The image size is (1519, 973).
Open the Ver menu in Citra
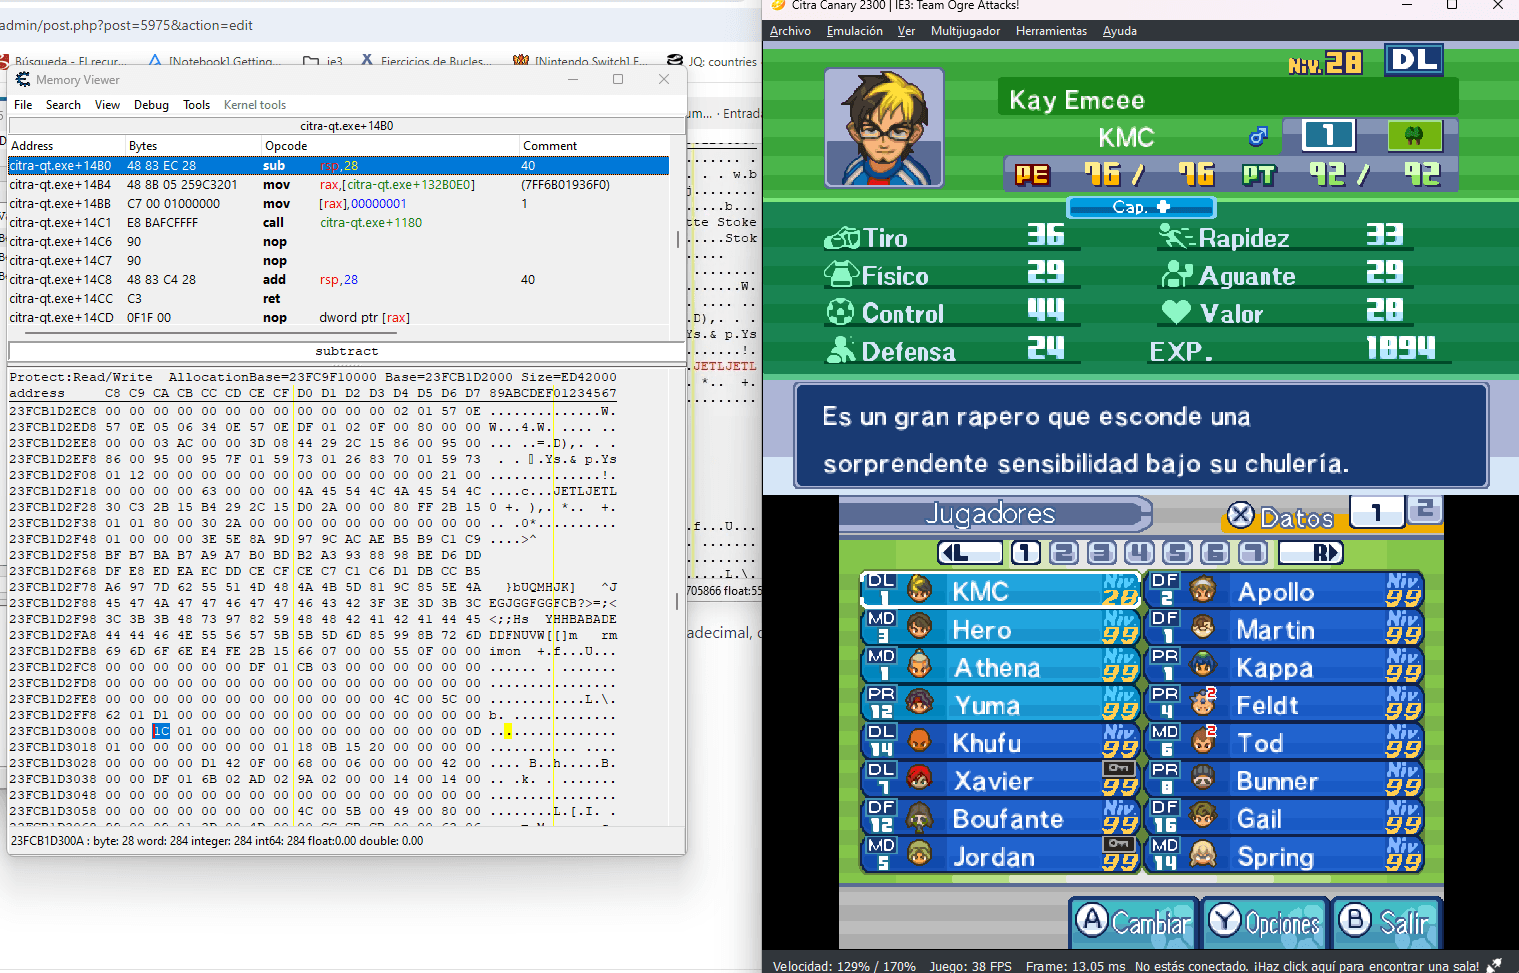pyautogui.click(x=906, y=31)
